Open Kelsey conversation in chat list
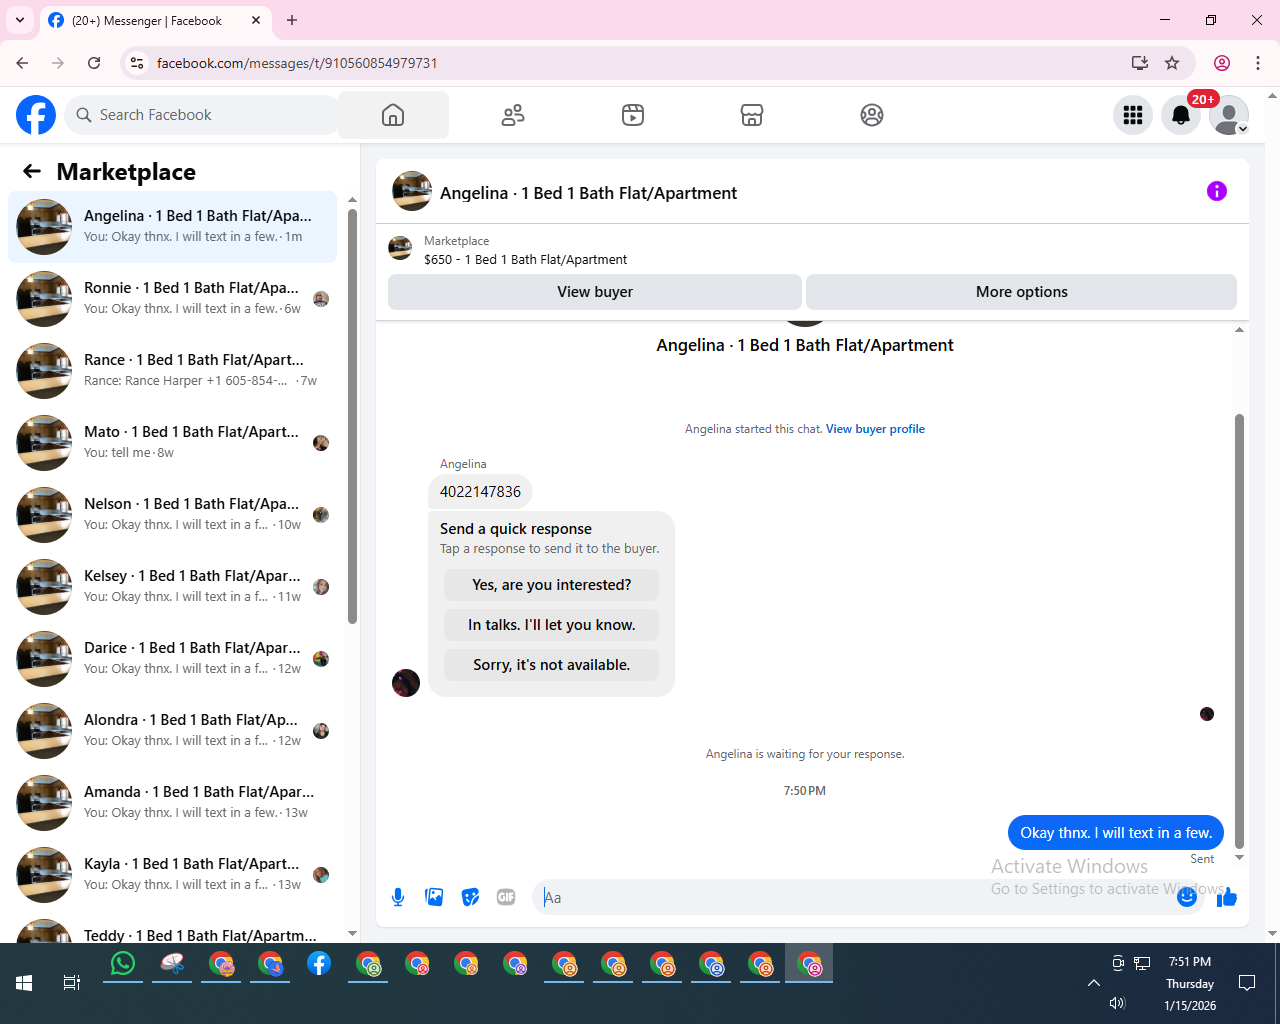 coord(173,587)
